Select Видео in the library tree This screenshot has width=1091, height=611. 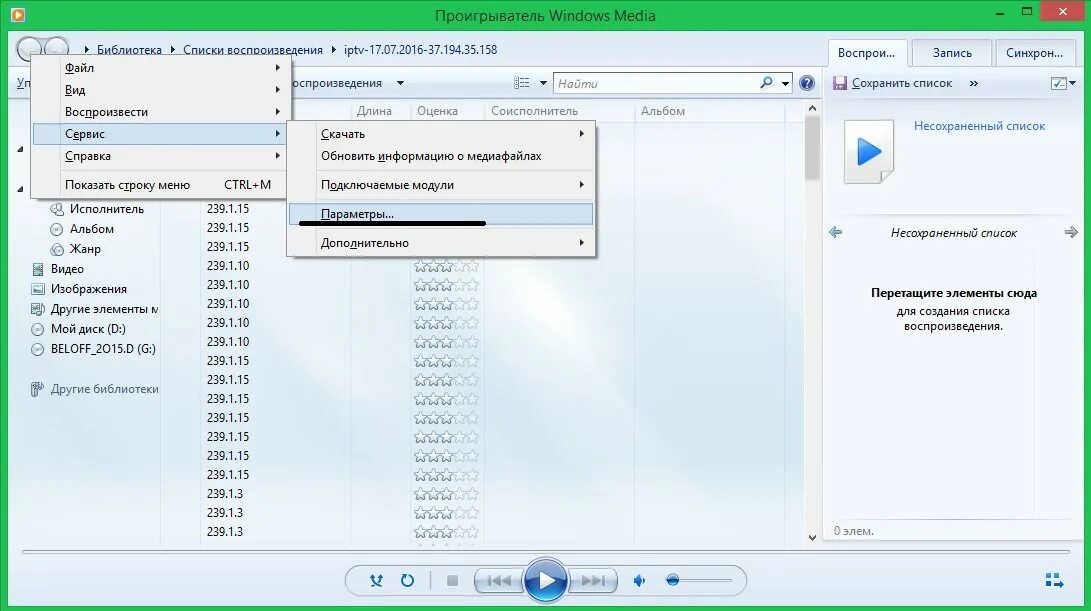click(67, 269)
